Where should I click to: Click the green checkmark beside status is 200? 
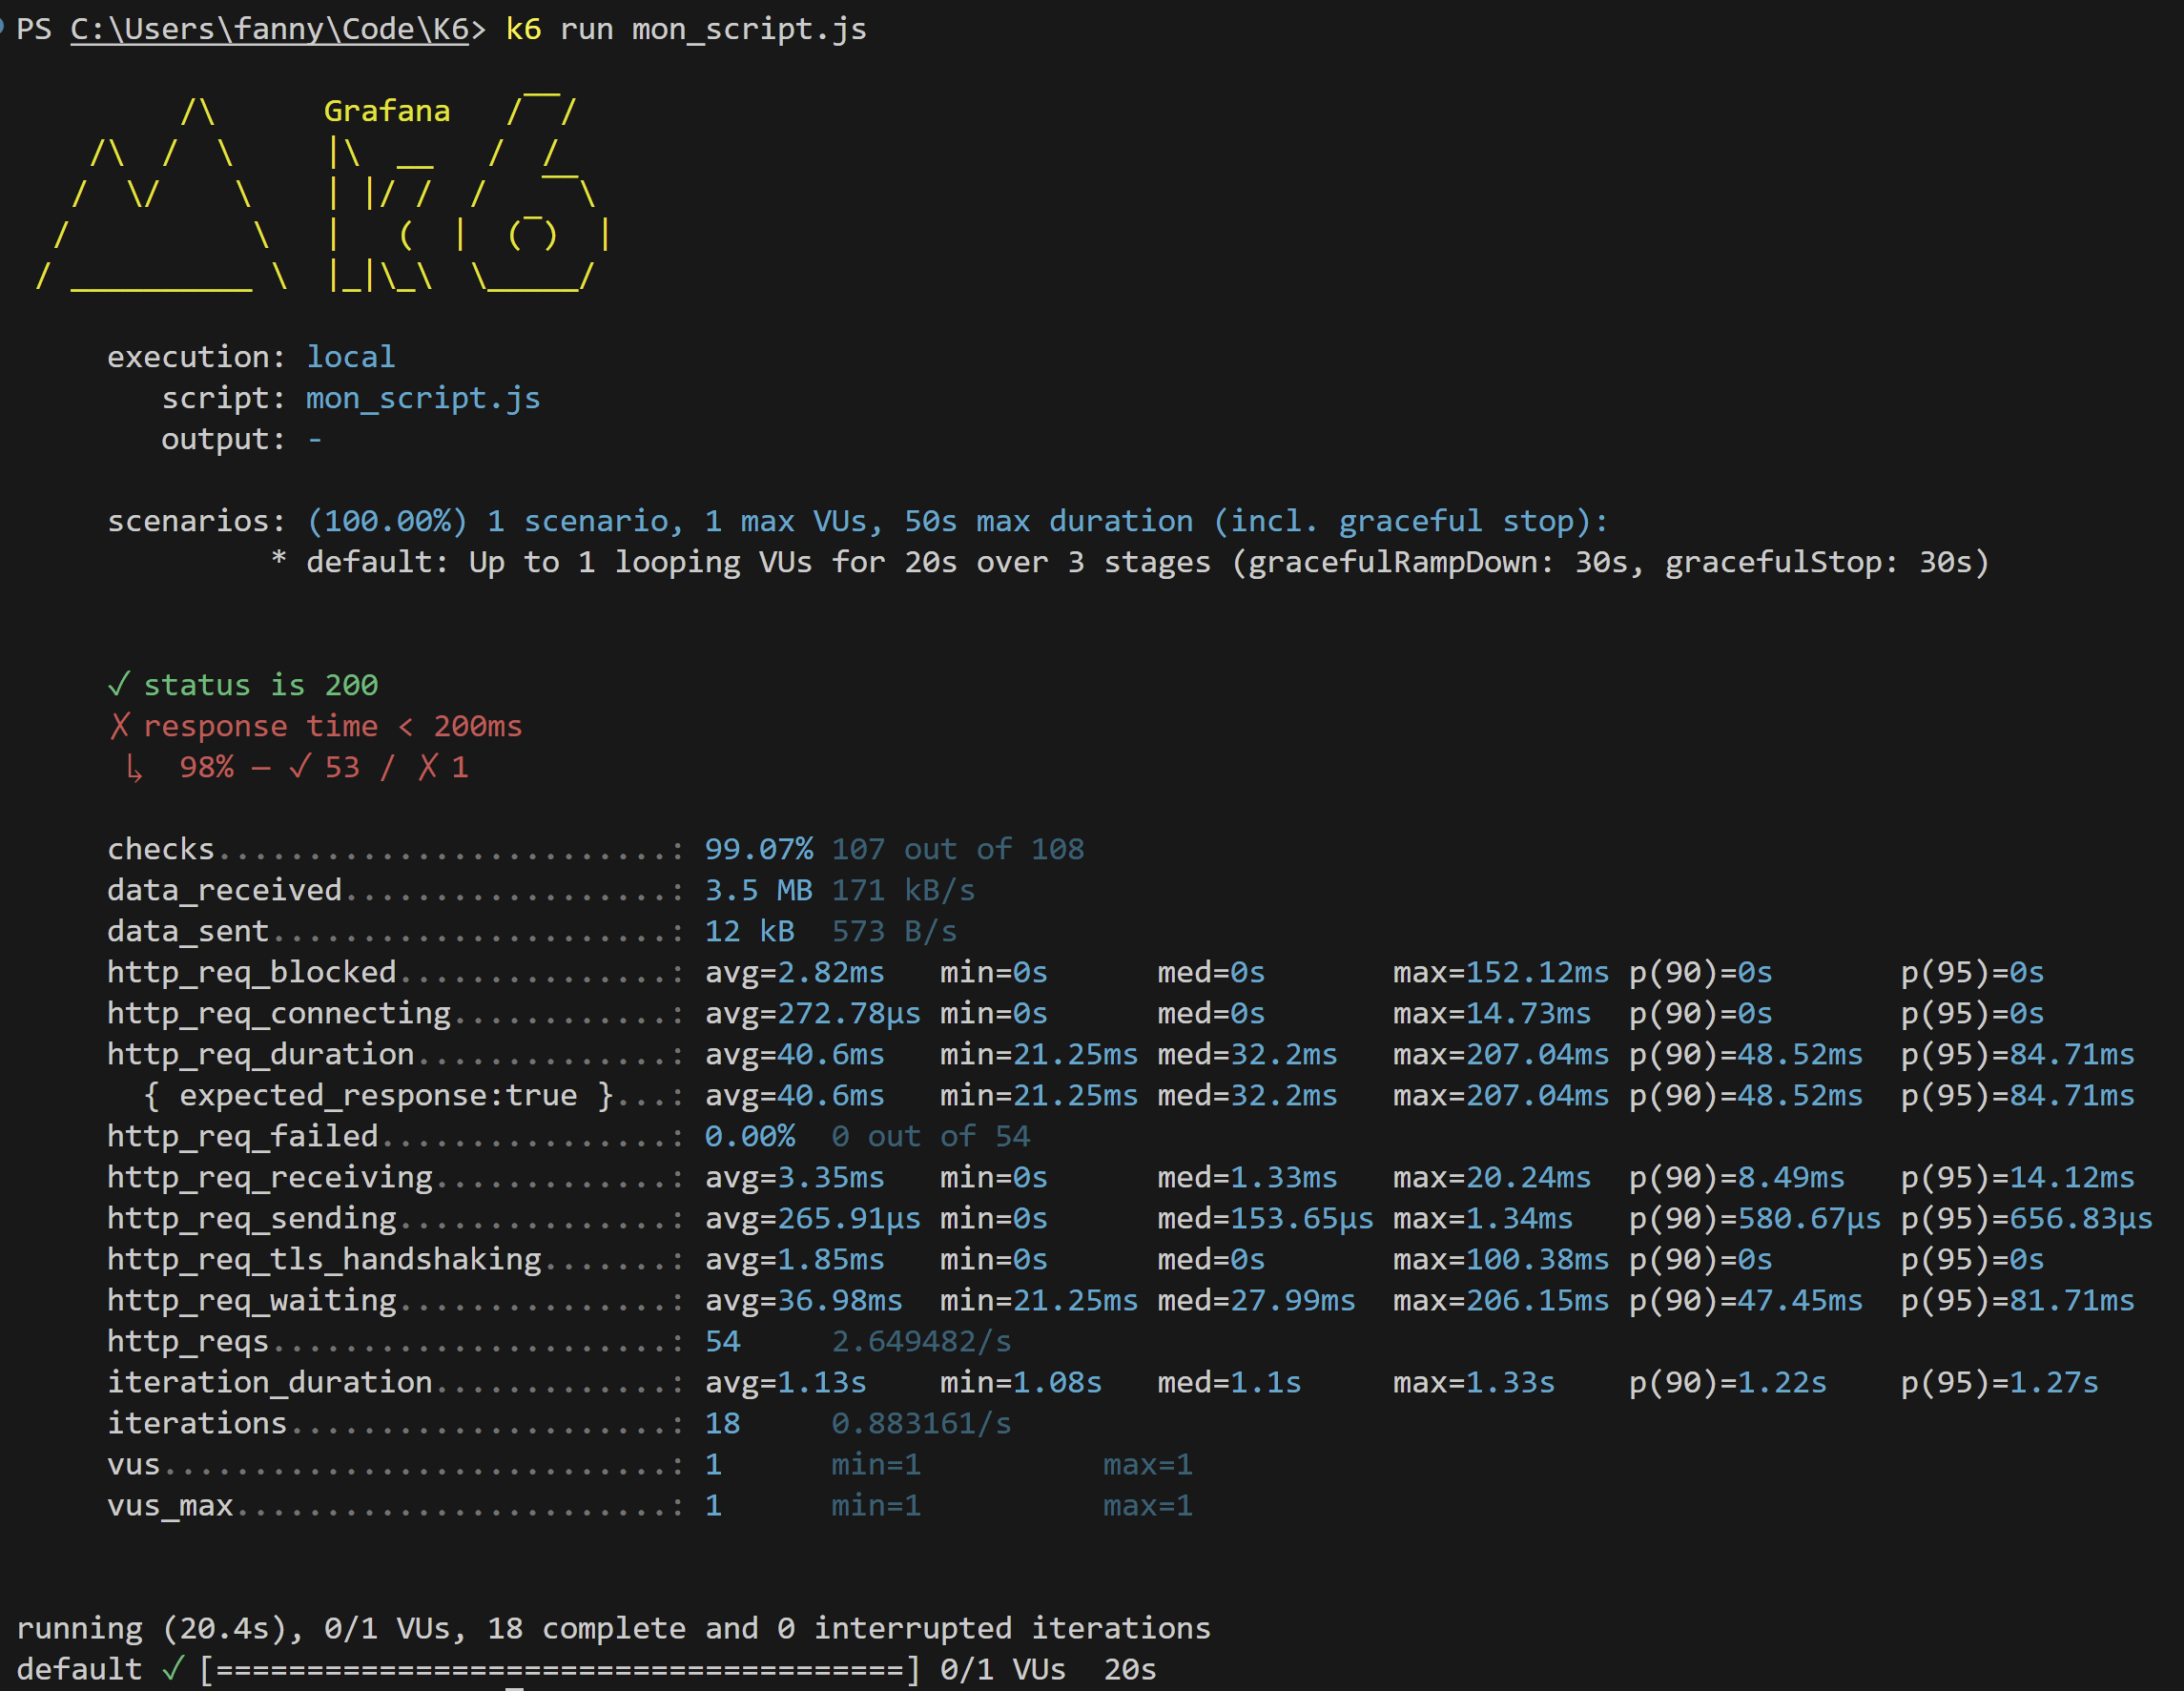point(118,685)
